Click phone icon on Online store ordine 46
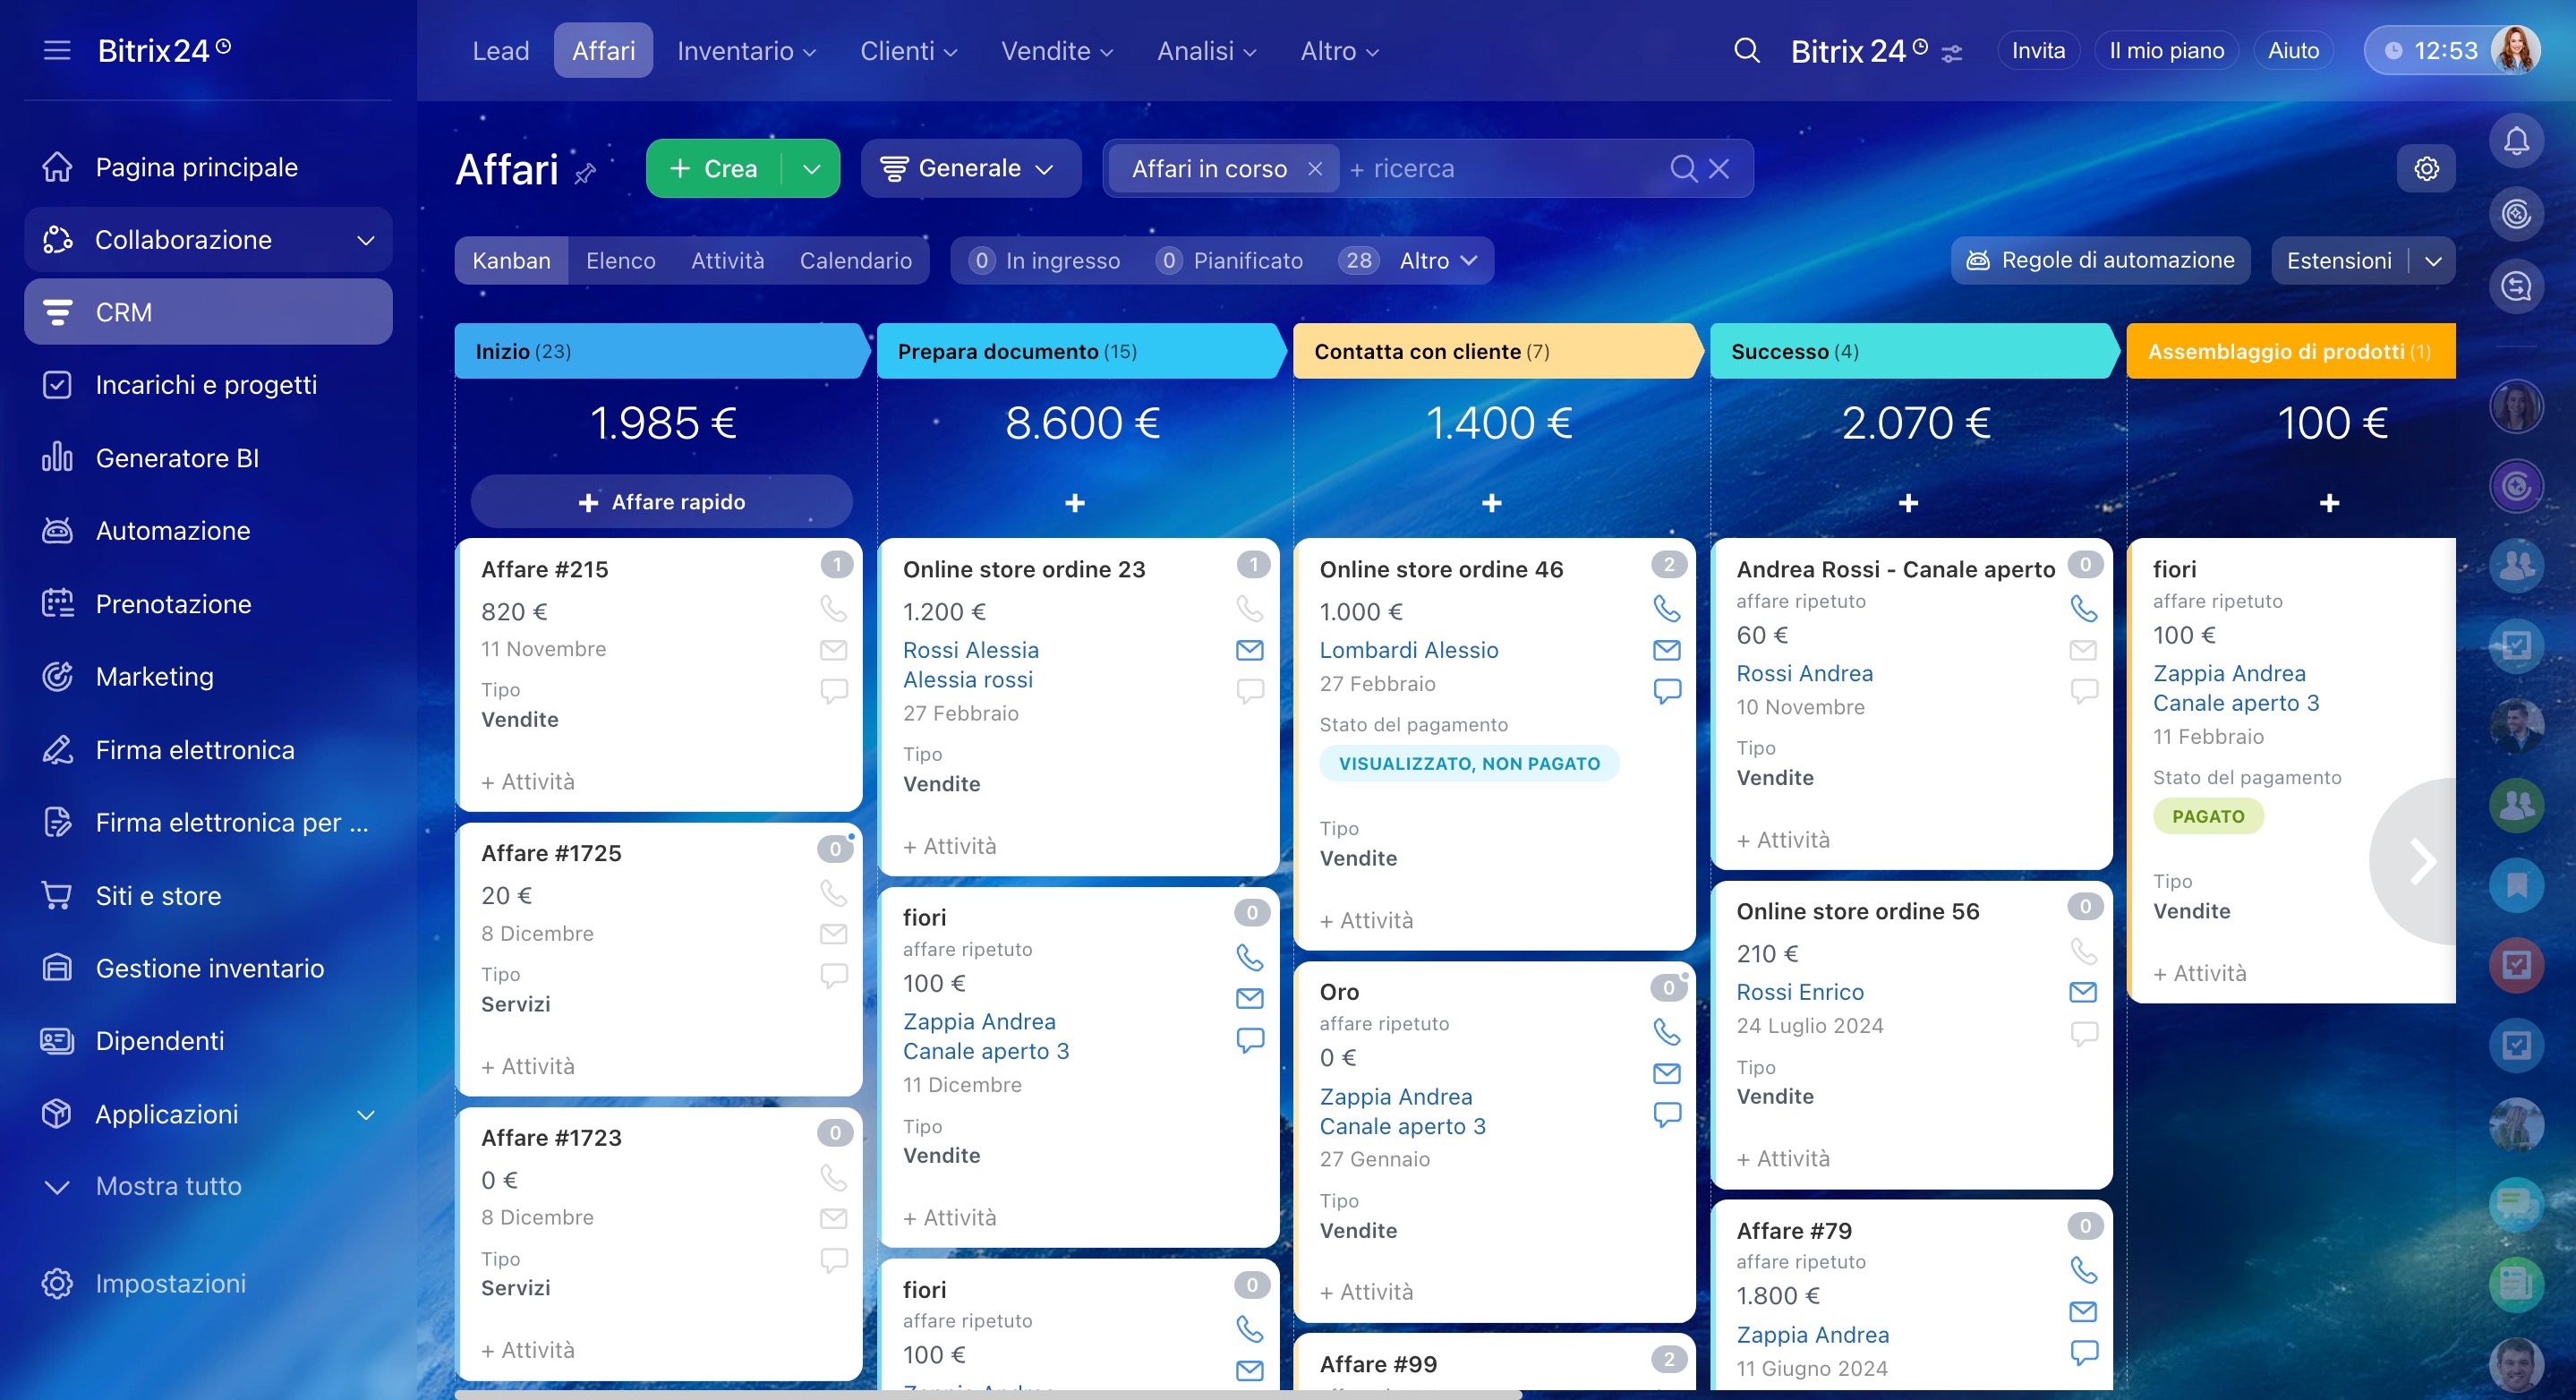The height and width of the screenshot is (1400, 2576). (x=1666, y=608)
